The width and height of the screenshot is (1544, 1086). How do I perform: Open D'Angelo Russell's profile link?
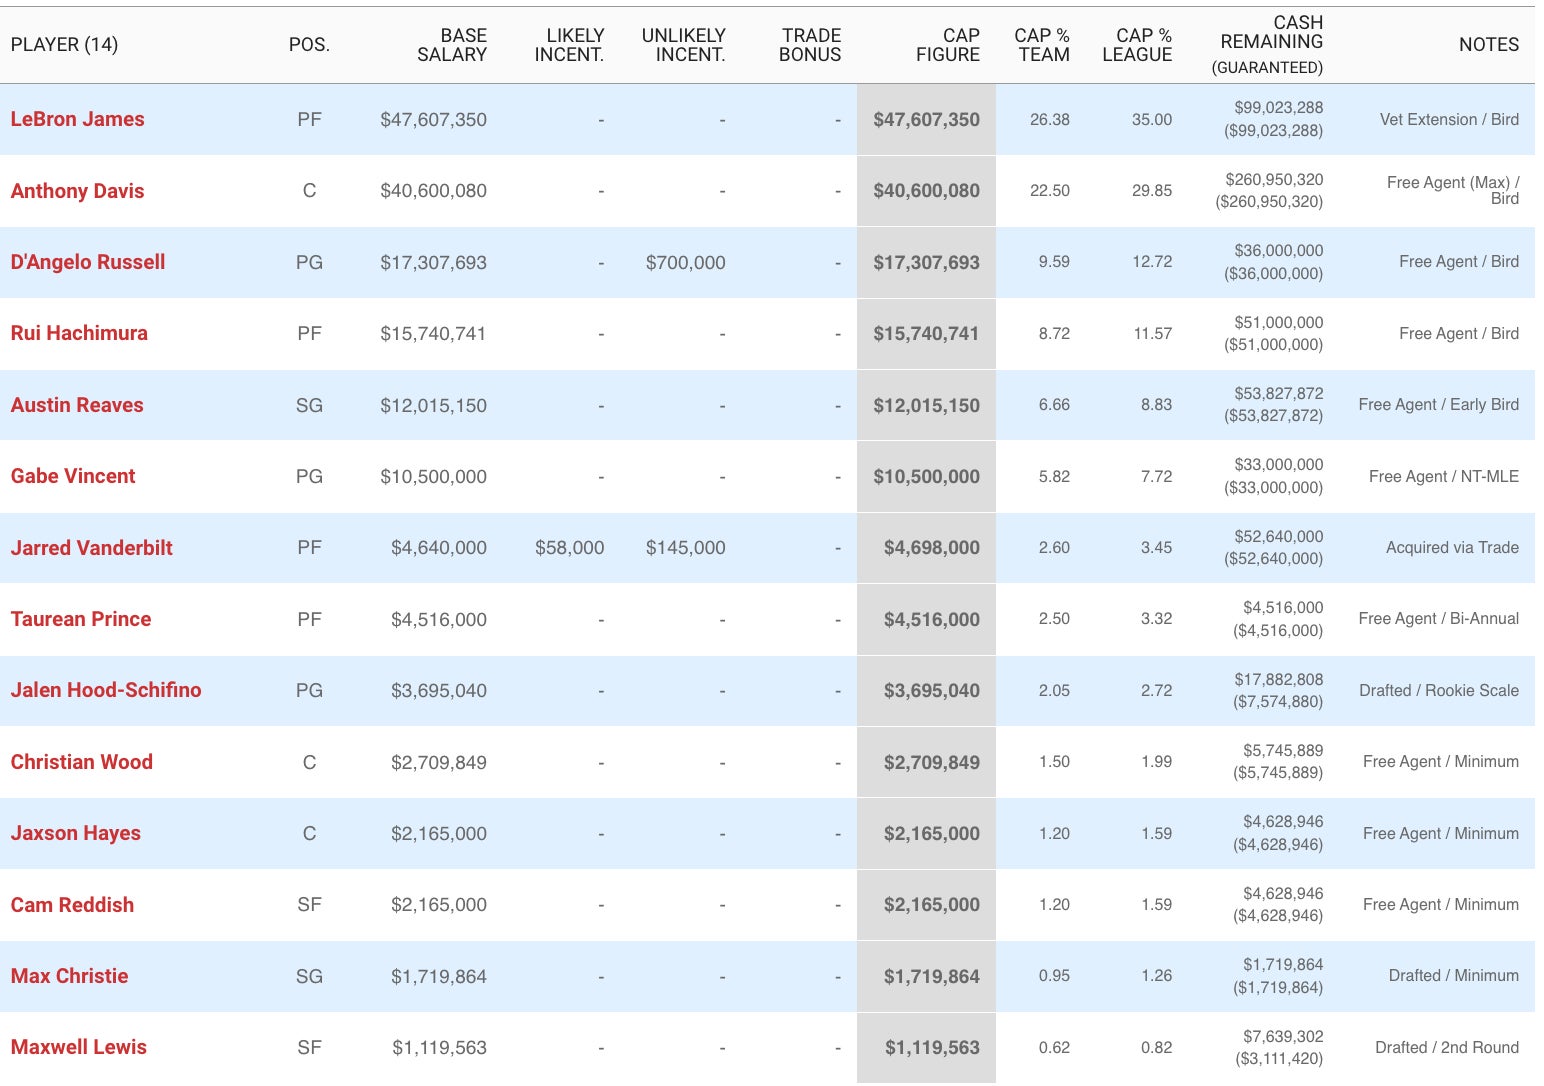point(88,262)
